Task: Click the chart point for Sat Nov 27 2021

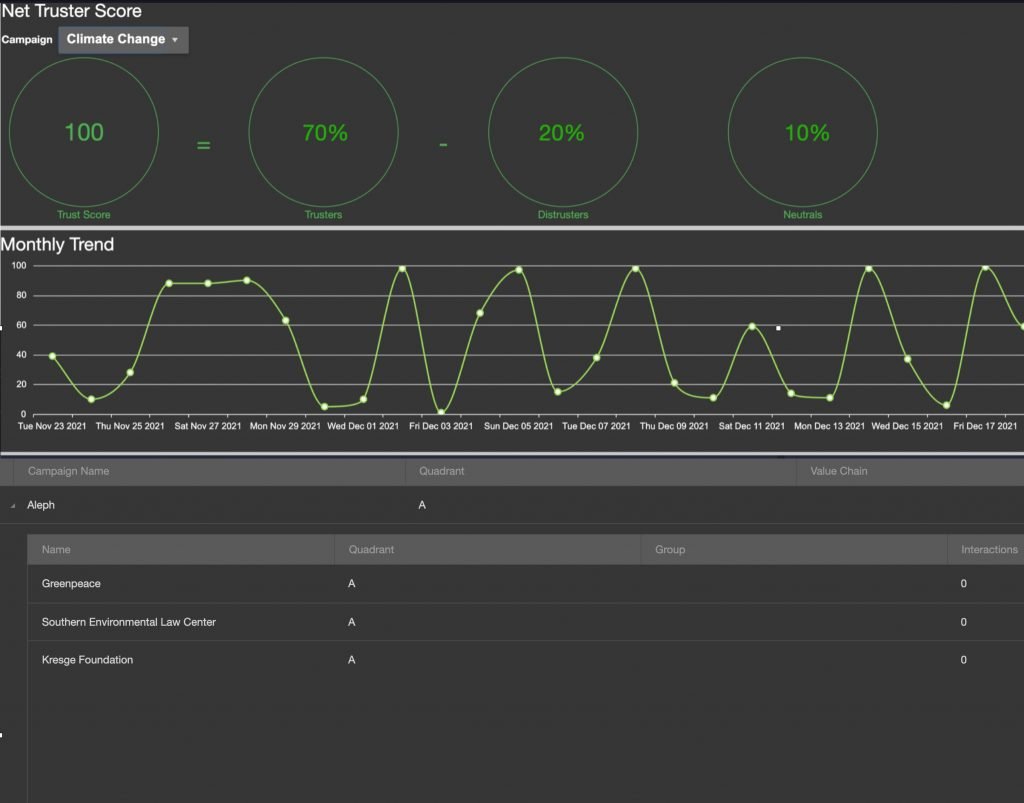Action: [208, 283]
